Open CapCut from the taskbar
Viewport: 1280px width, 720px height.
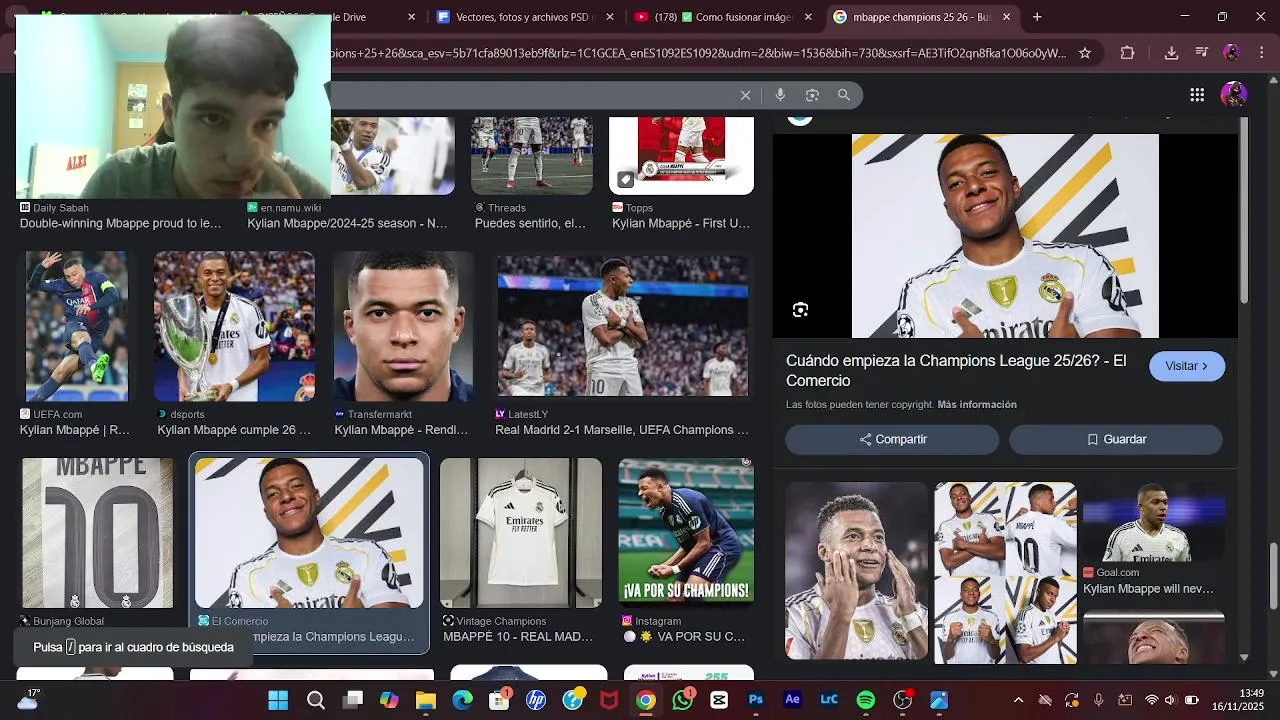pos(719,700)
